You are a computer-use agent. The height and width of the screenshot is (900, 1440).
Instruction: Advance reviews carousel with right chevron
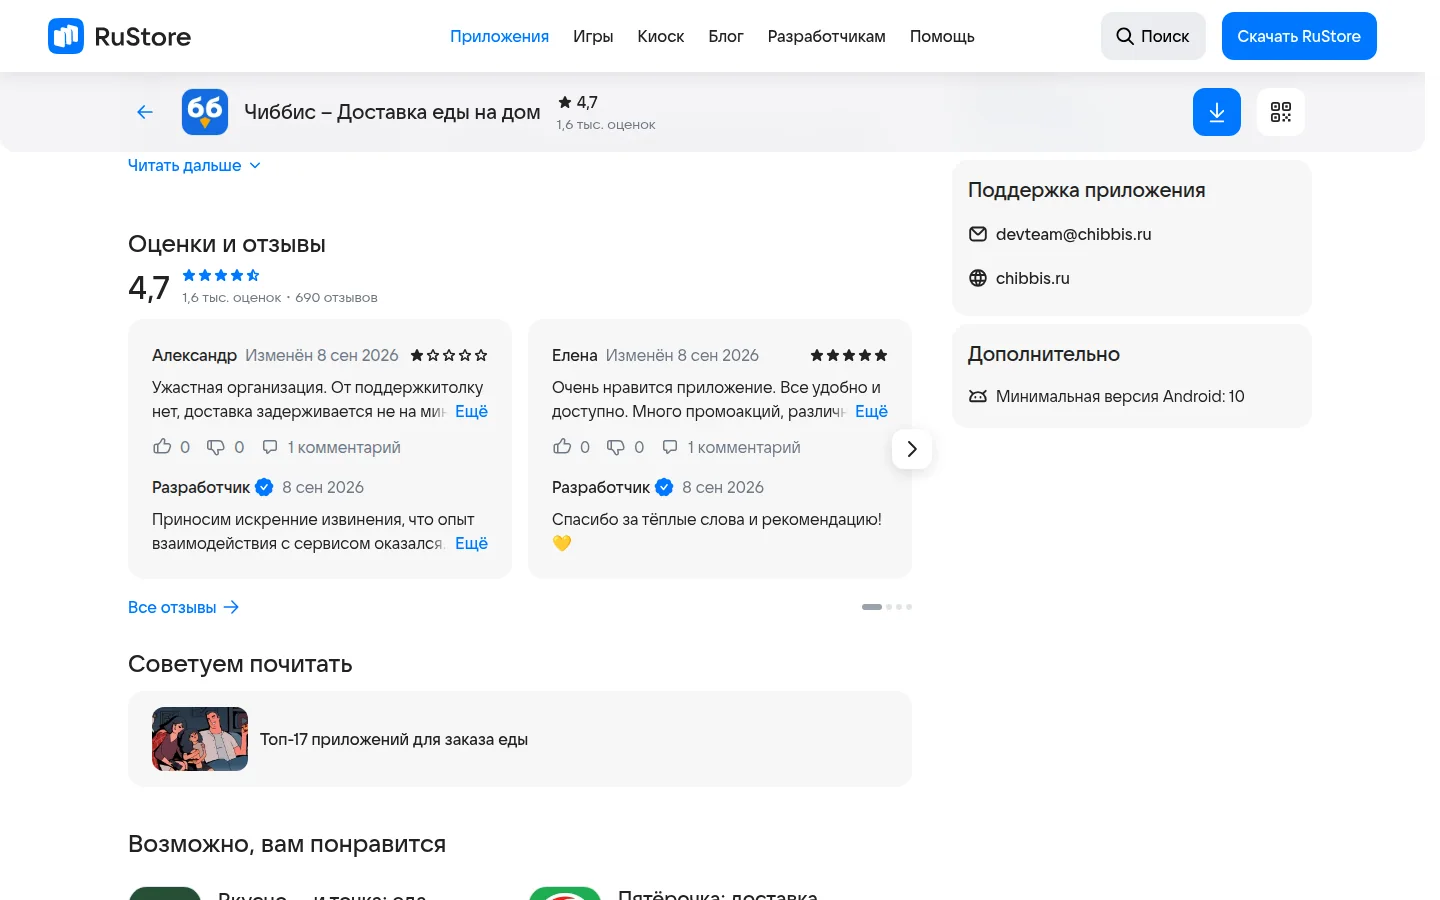tap(912, 449)
